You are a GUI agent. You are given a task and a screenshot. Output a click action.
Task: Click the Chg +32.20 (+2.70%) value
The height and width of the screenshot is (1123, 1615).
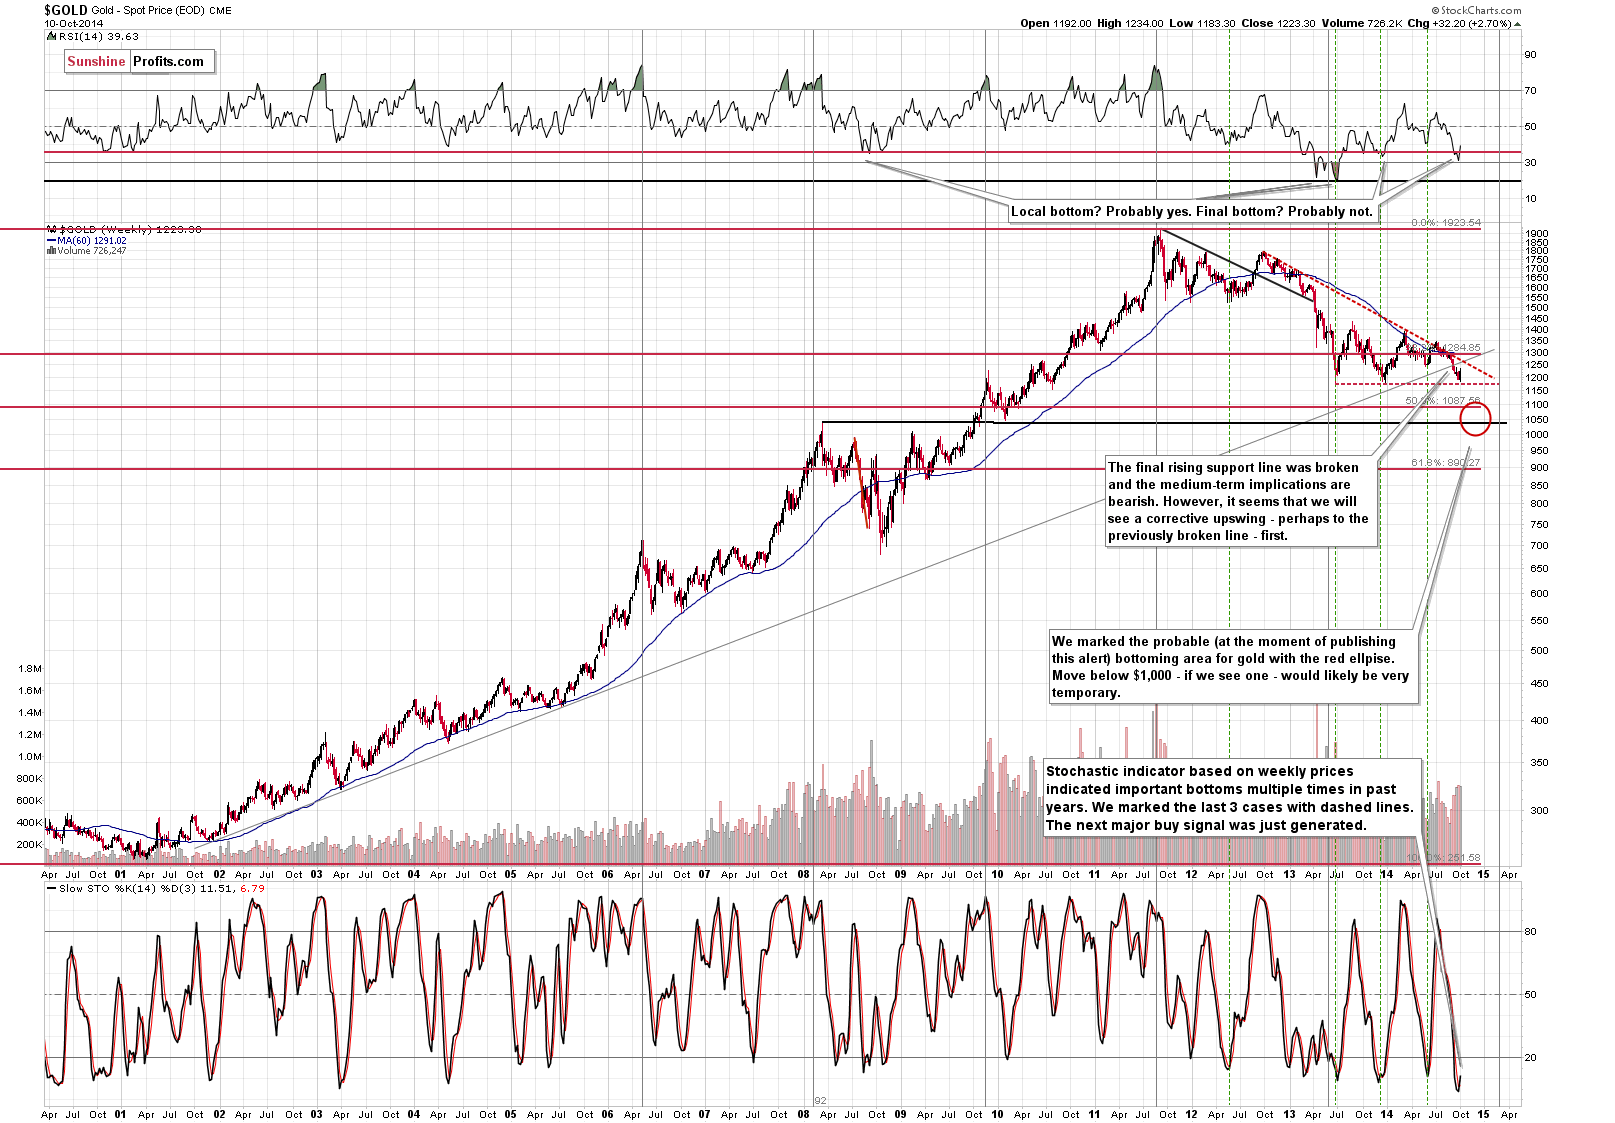click(x=1465, y=23)
